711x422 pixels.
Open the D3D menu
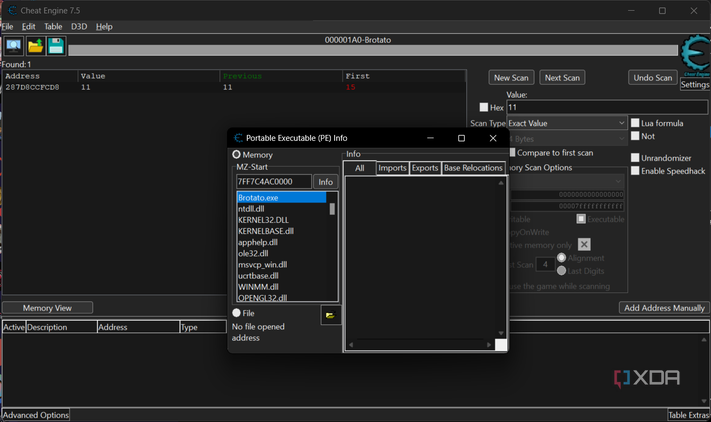[79, 26]
